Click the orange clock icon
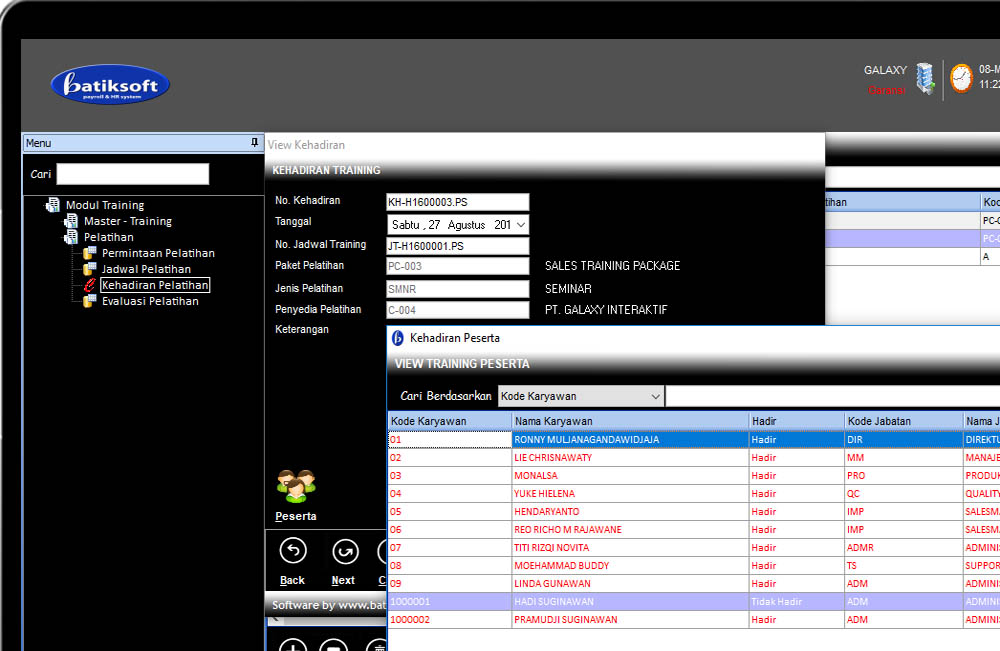This screenshot has height=651, width=1000. (x=961, y=78)
